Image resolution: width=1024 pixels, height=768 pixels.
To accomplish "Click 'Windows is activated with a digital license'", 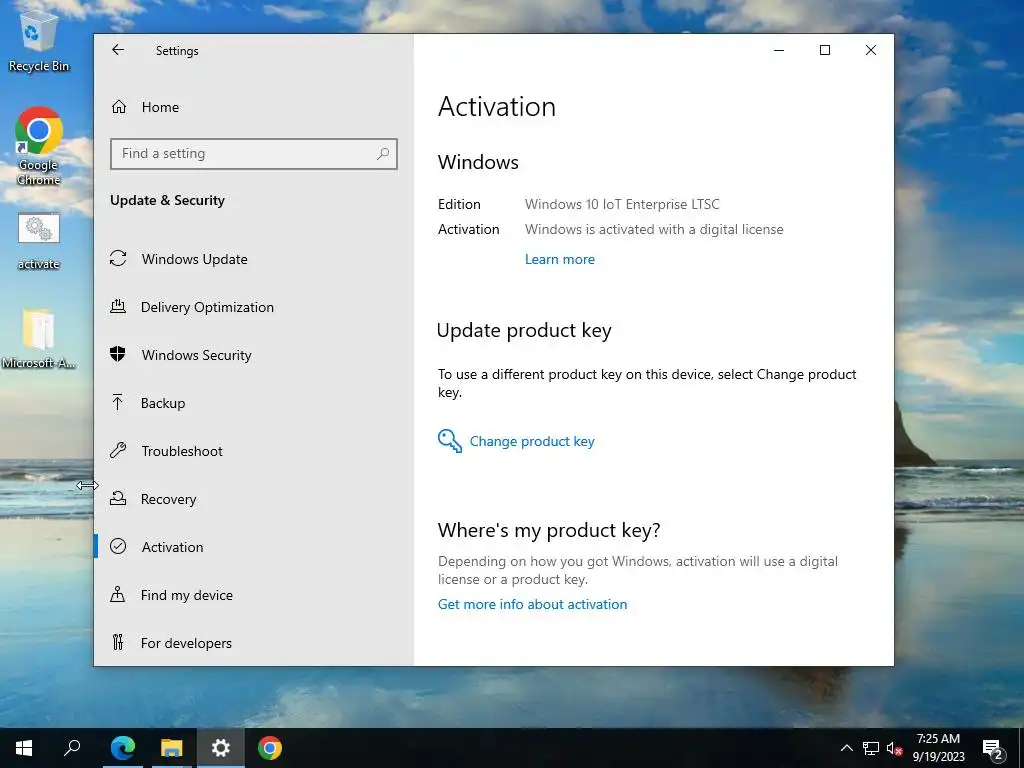I will click(x=654, y=229).
